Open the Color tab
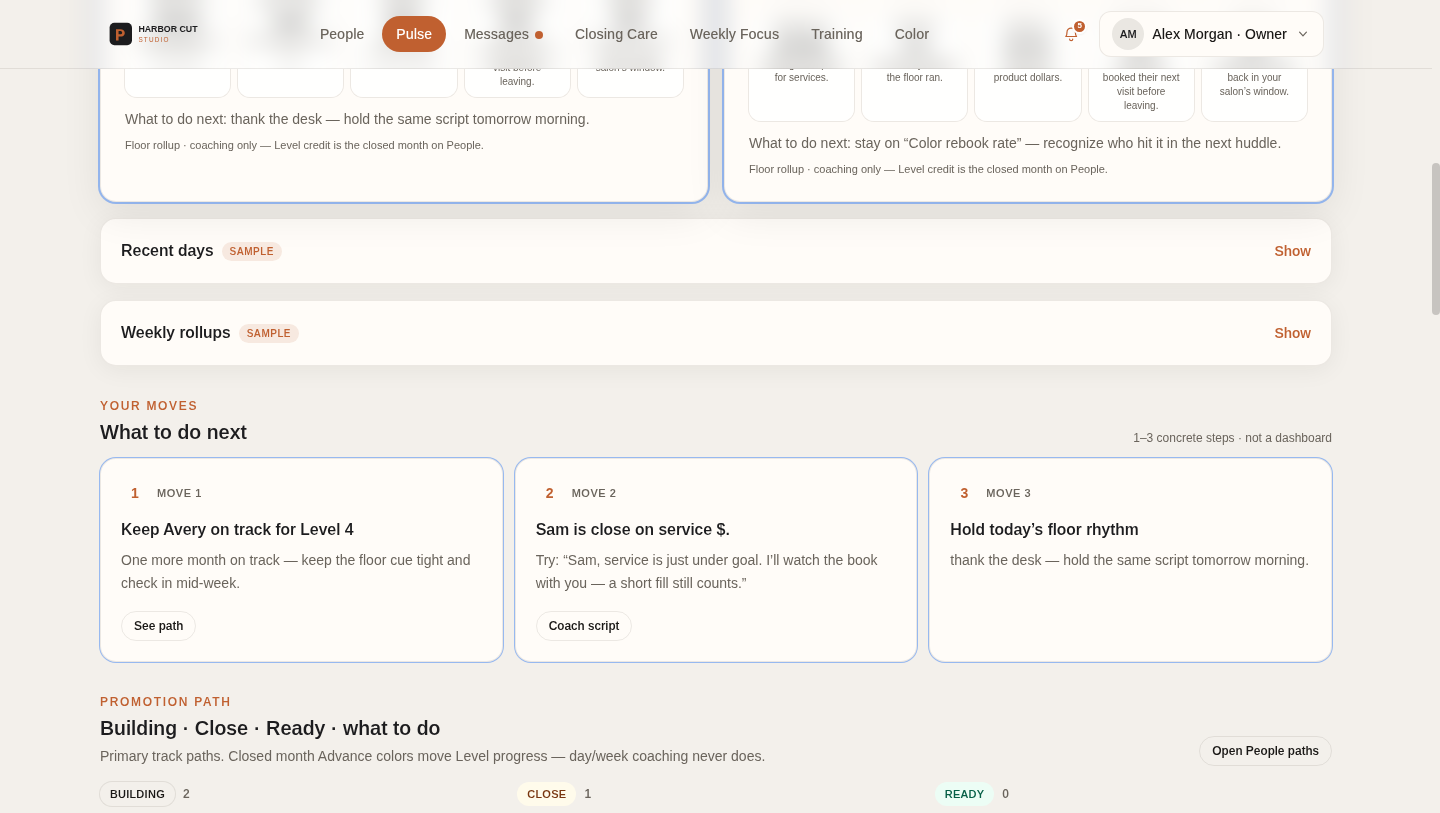The height and width of the screenshot is (813, 1440). click(912, 34)
